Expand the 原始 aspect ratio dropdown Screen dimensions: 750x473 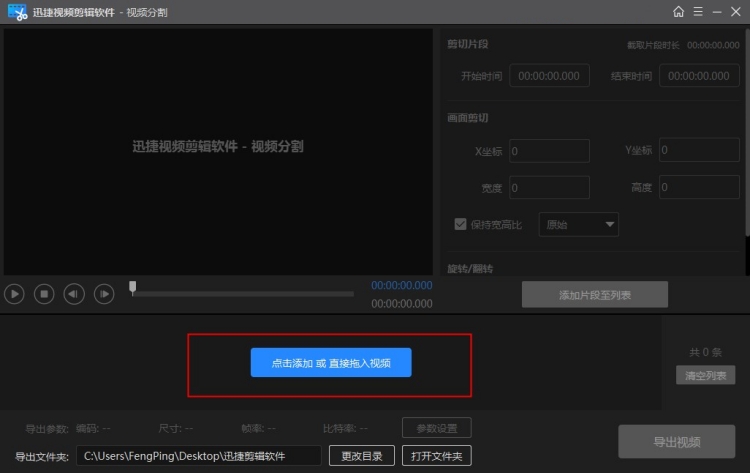pos(579,224)
